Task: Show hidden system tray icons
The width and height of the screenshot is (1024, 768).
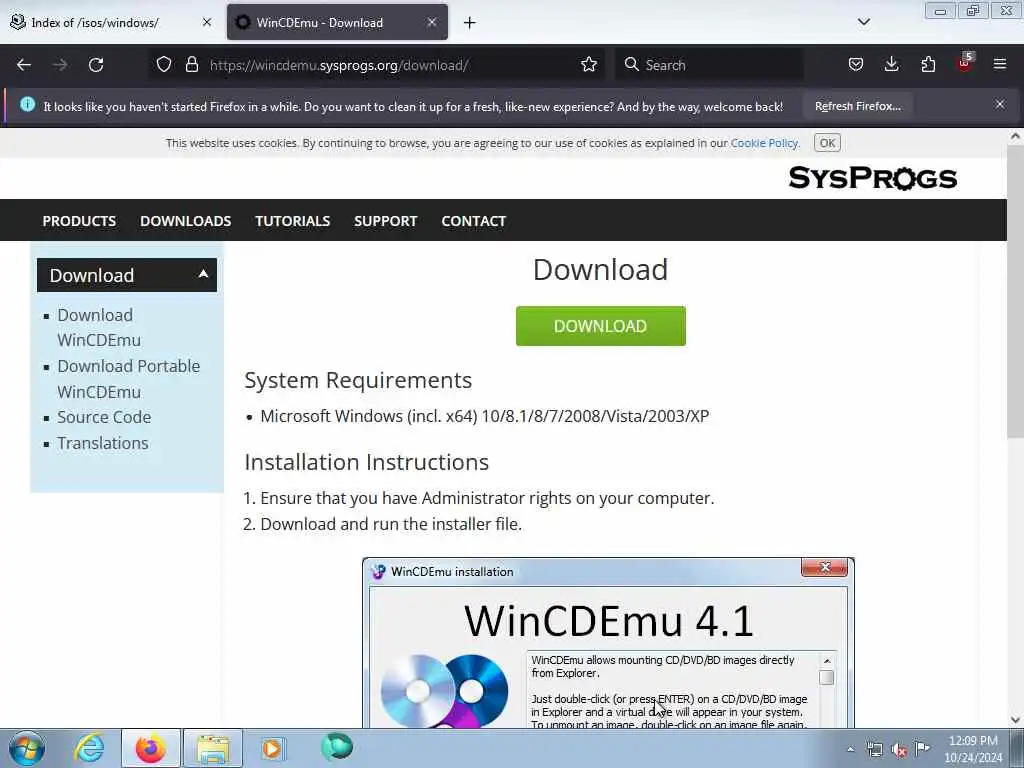Action: point(850,749)
